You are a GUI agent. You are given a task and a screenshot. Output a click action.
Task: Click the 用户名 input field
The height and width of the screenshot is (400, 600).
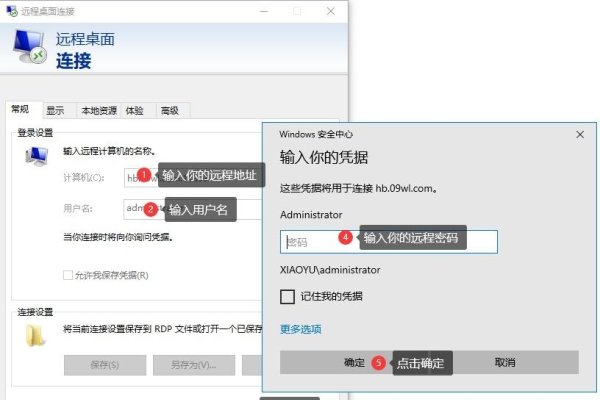click(193, 209)
